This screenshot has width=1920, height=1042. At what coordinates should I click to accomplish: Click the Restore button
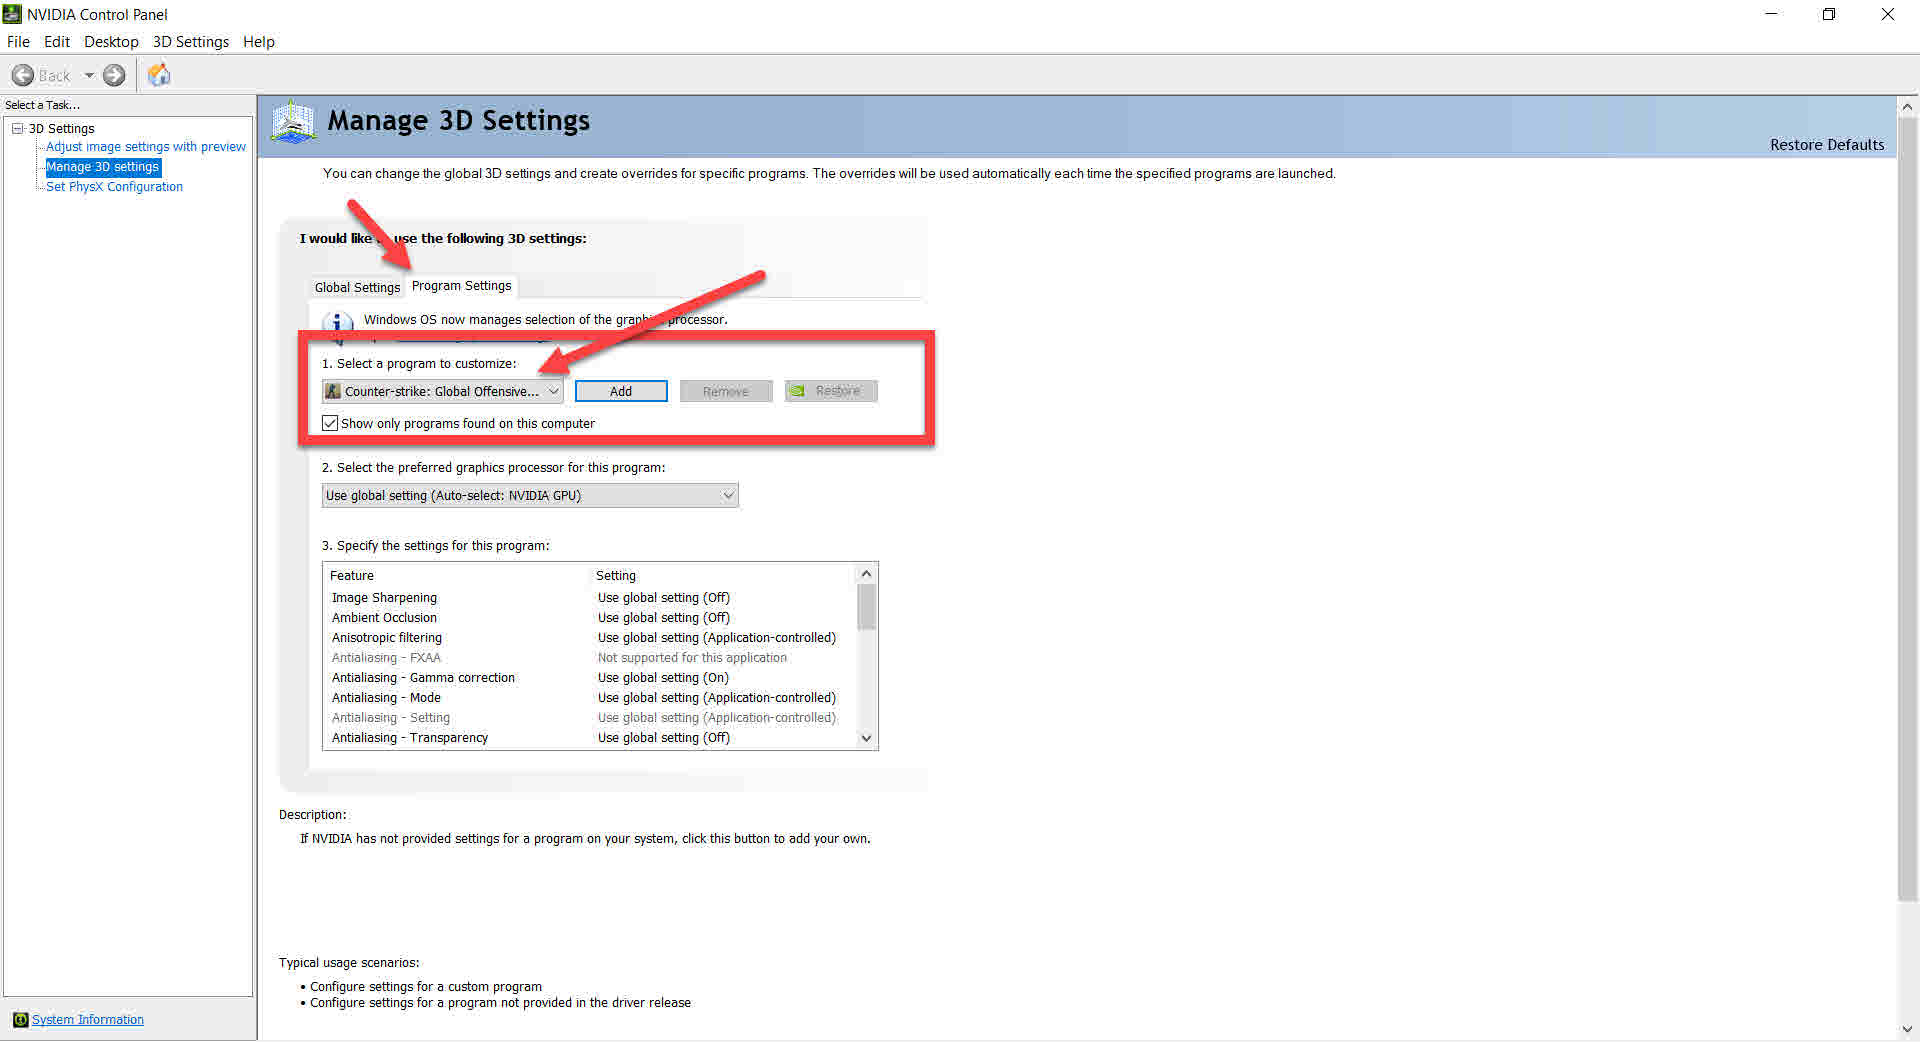[x=831, y=391]
